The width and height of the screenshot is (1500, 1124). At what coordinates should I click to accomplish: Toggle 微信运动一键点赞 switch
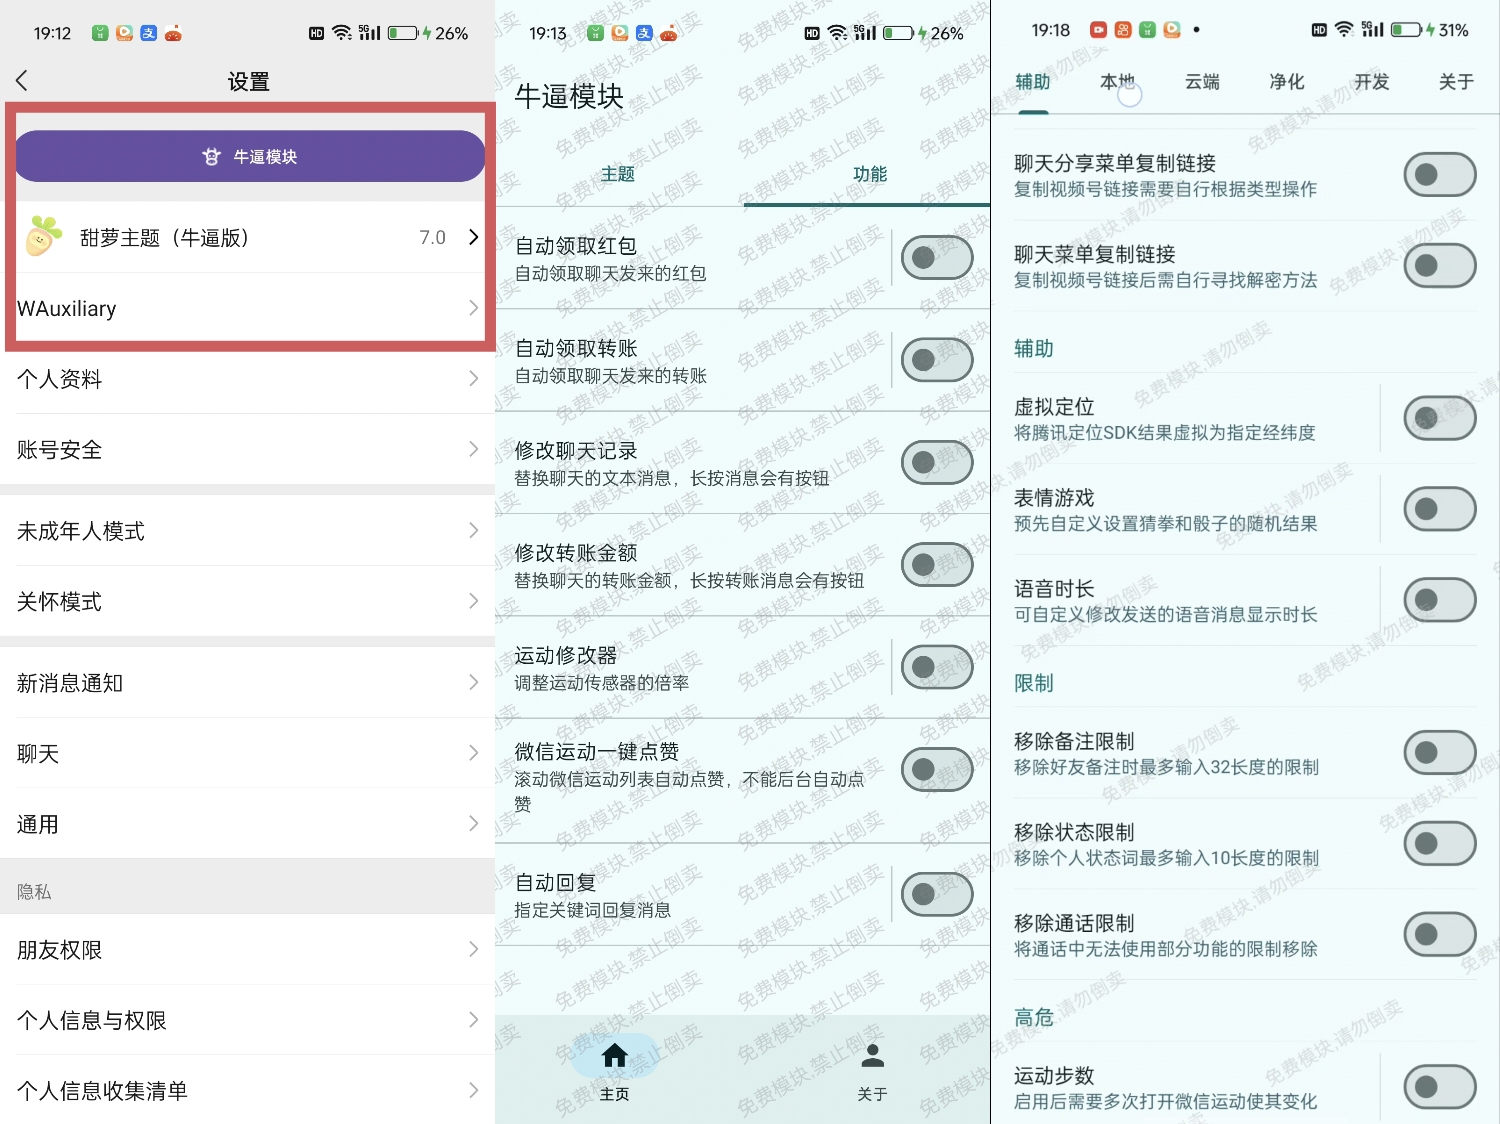coord(937,770)
